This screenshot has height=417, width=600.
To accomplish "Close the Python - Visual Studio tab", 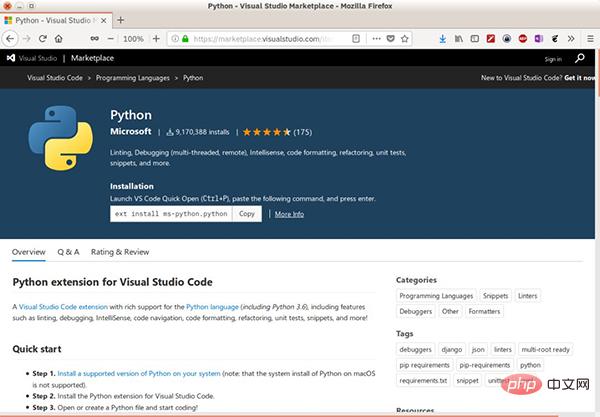I will (104, 21).
